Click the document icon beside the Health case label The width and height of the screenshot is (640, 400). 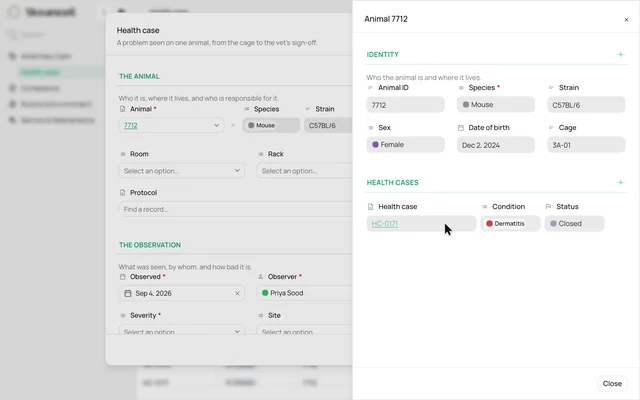(370, 207)
